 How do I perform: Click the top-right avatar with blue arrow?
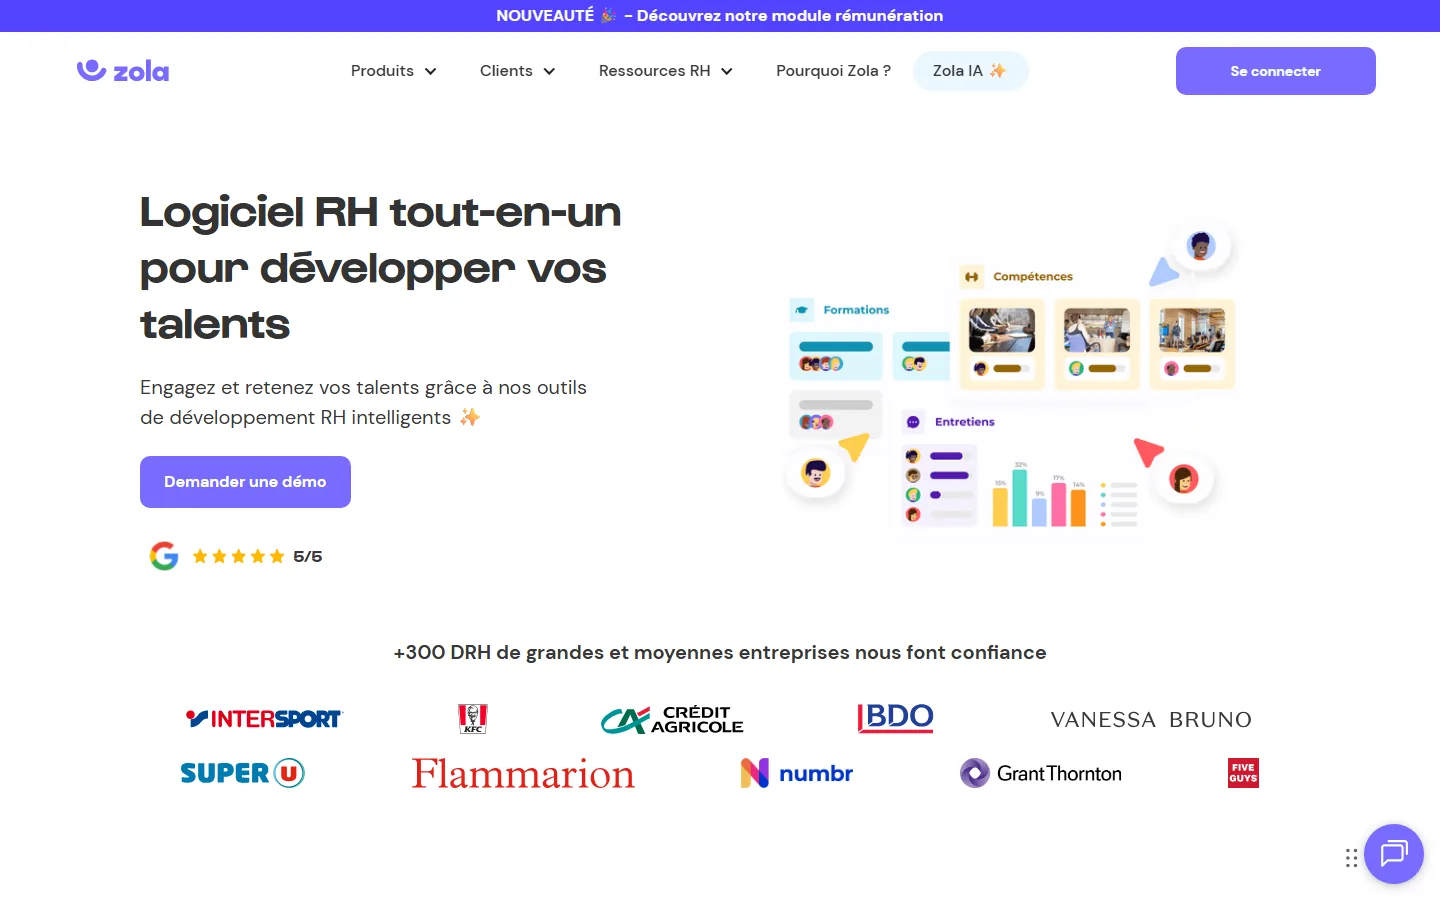coord(1200,245)
